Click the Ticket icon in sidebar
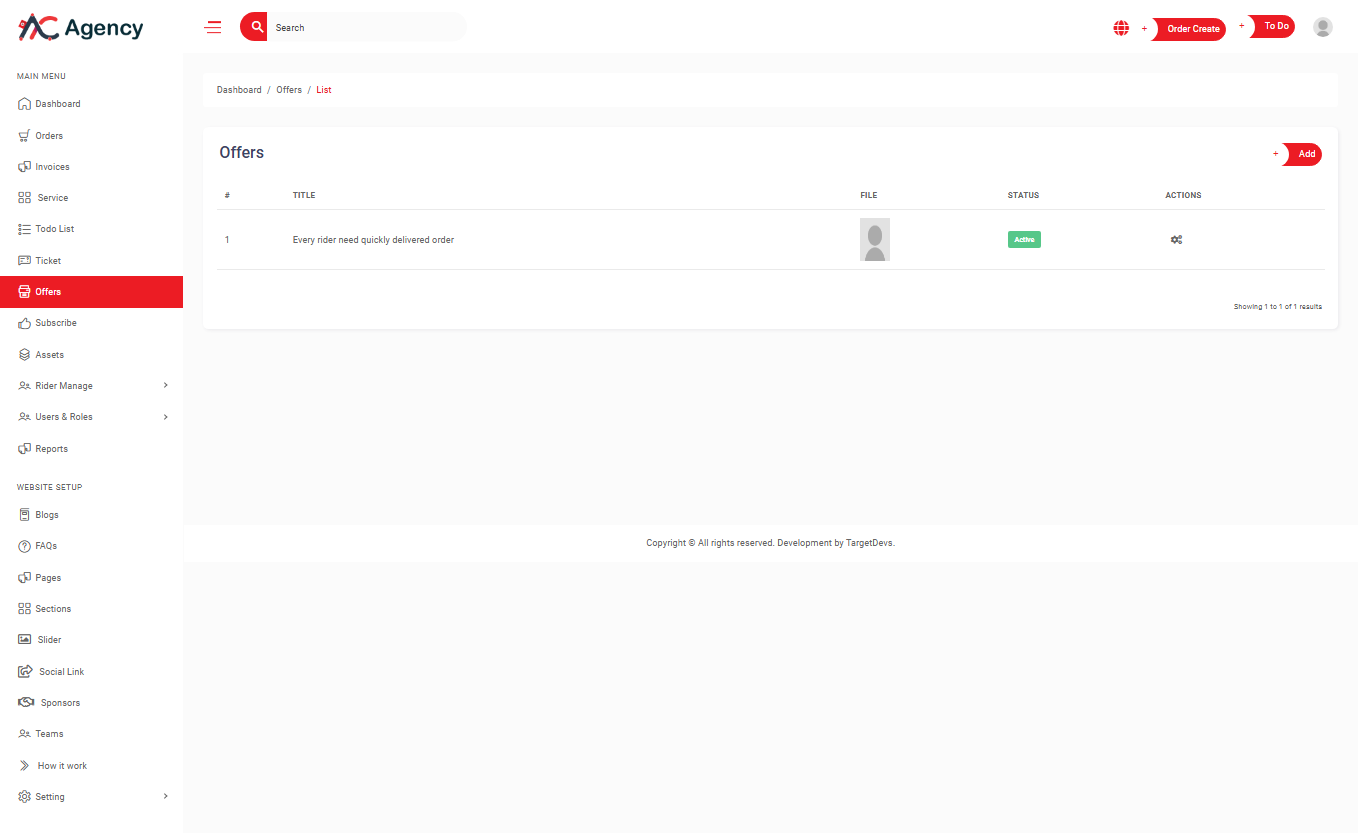The image size is (1358, 833). coord(25,261)
